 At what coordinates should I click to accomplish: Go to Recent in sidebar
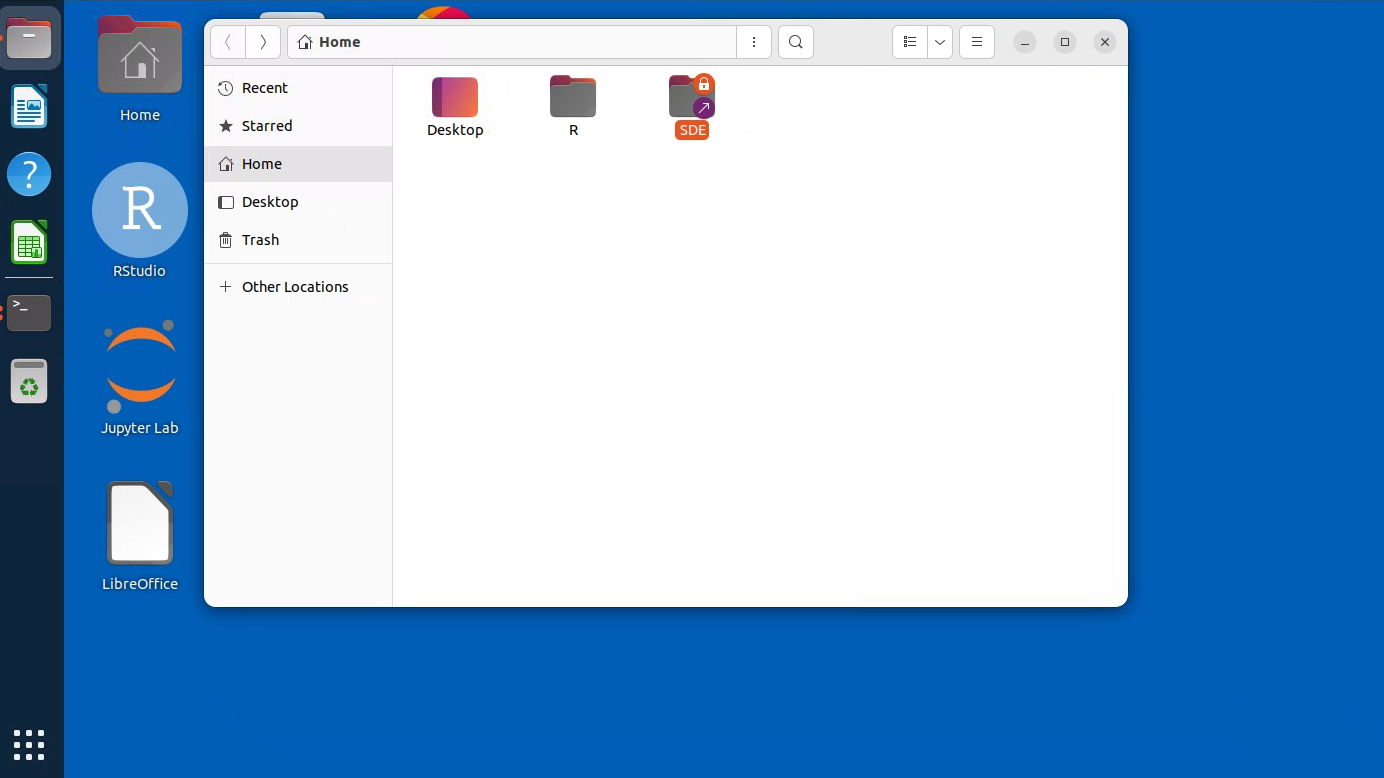pos(265,88)
